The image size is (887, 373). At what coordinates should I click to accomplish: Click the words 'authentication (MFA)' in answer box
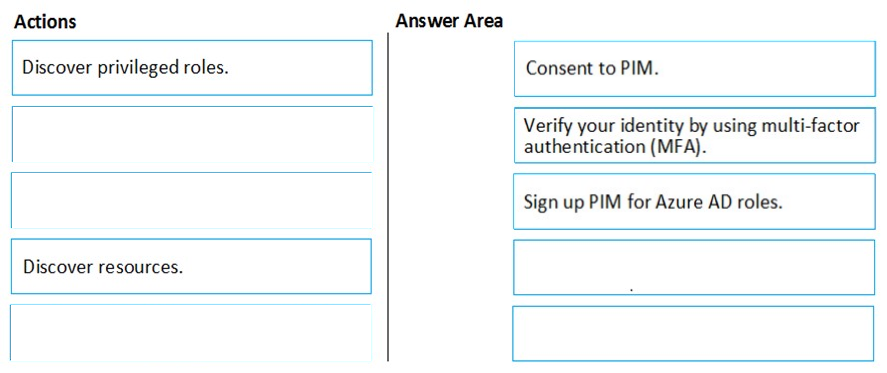tap(615, 147)
